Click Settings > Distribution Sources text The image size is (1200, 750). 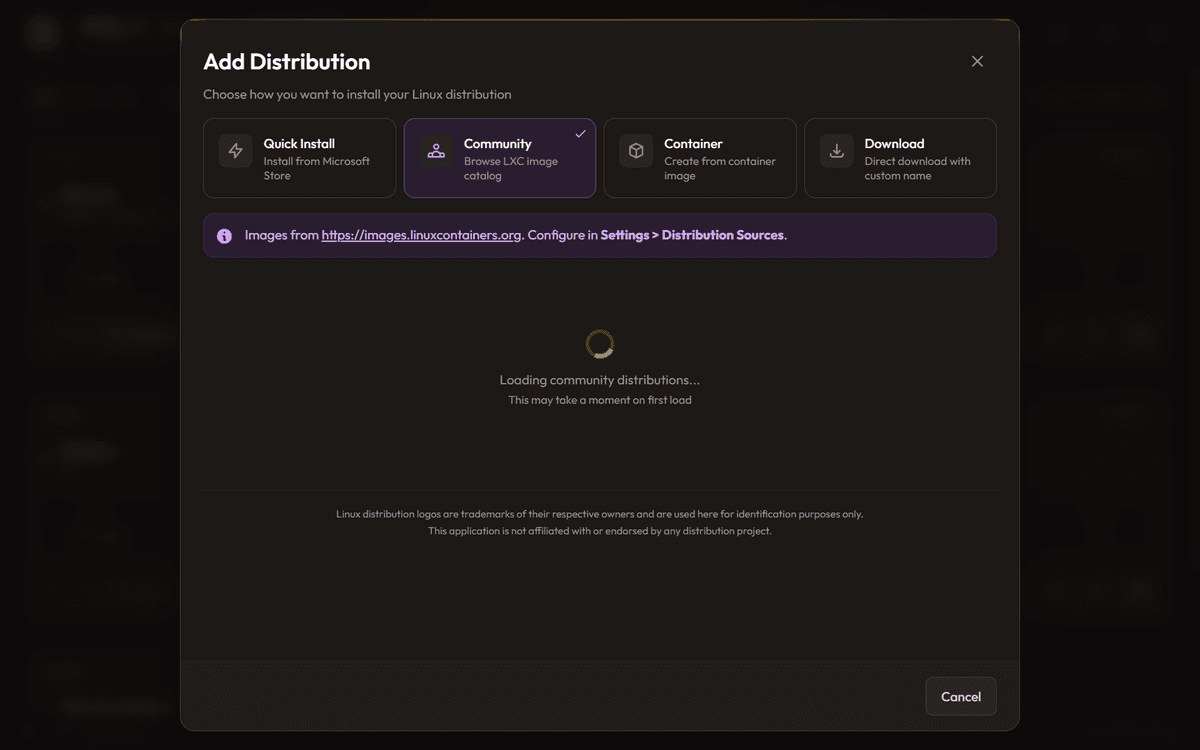point(692,235)
